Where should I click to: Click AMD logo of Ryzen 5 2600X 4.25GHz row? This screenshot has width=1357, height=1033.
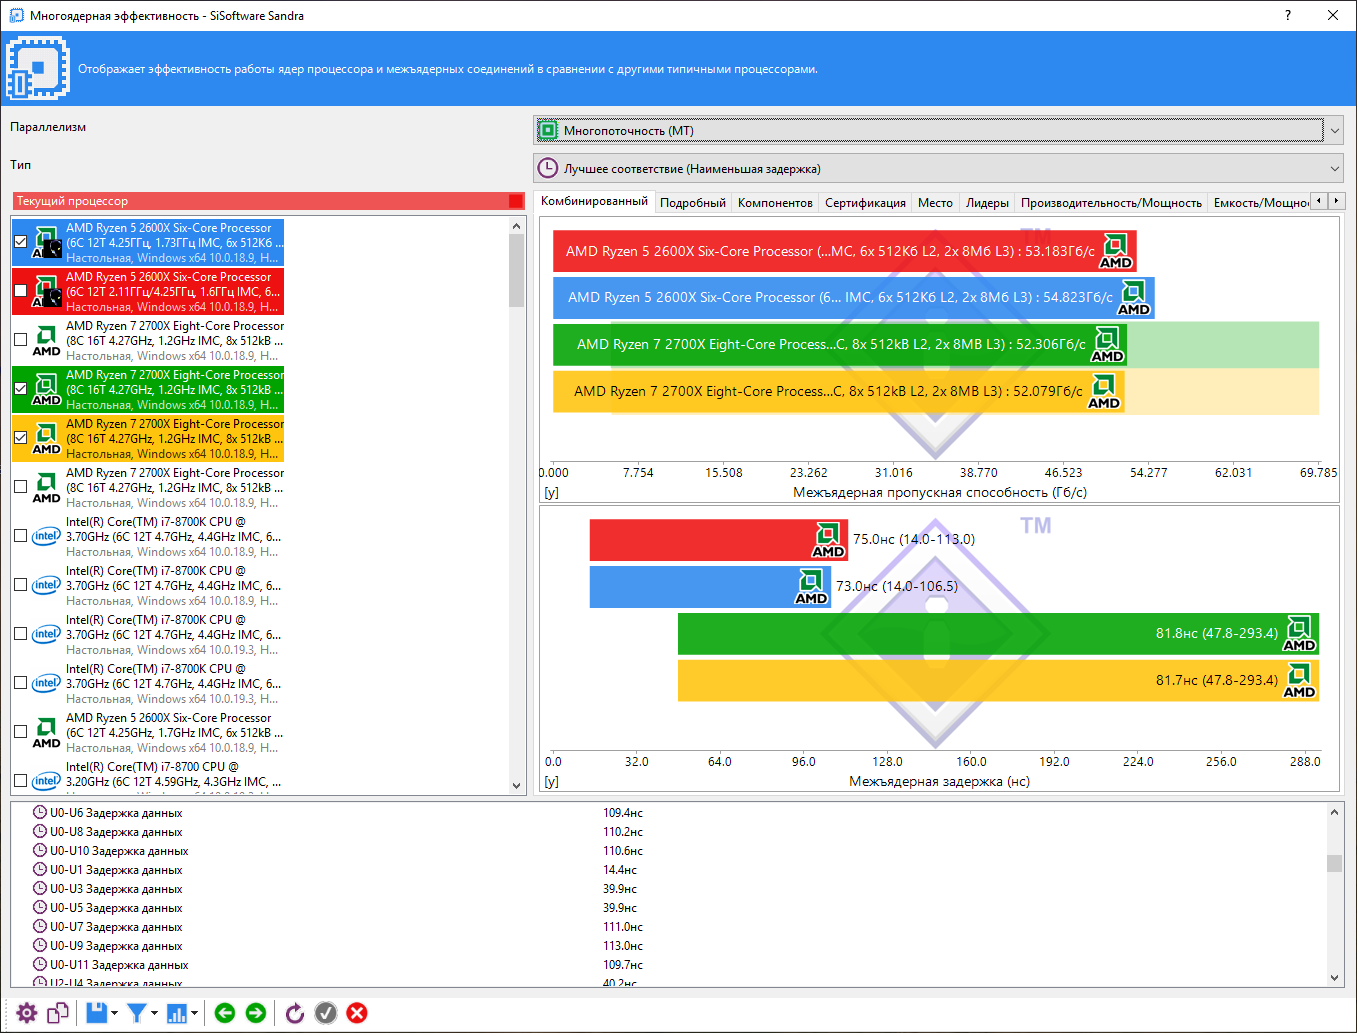tap(47, 732)
